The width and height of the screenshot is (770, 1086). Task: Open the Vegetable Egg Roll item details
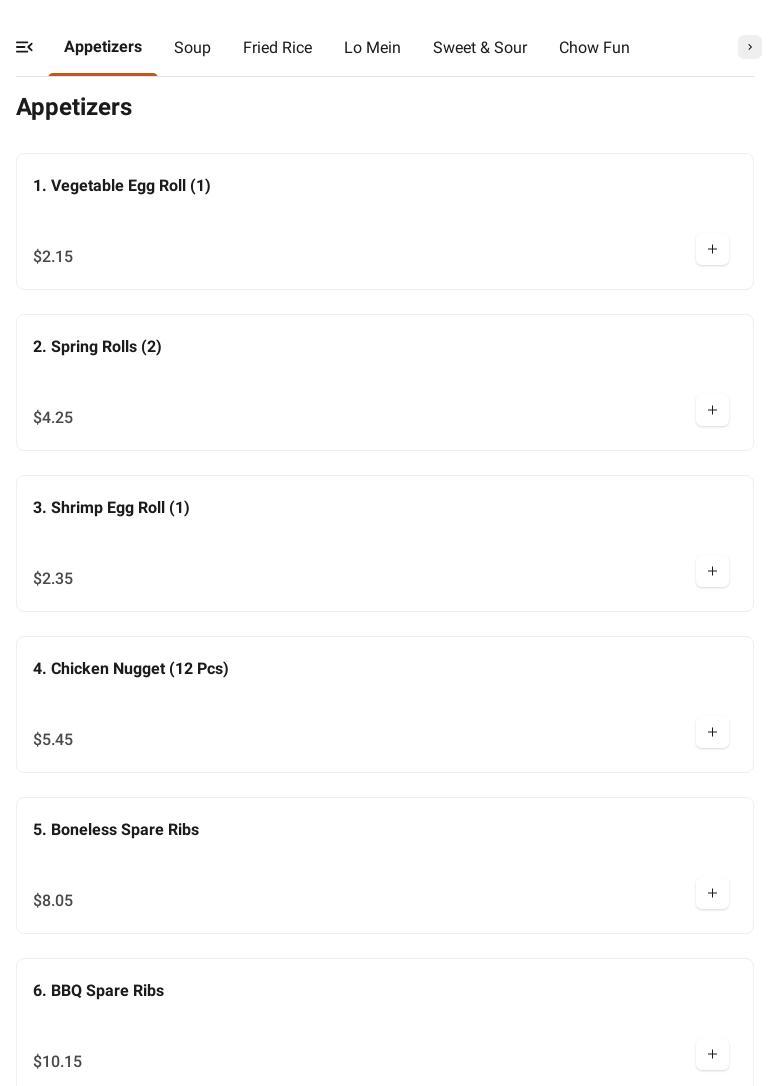[x=122, y=186]
